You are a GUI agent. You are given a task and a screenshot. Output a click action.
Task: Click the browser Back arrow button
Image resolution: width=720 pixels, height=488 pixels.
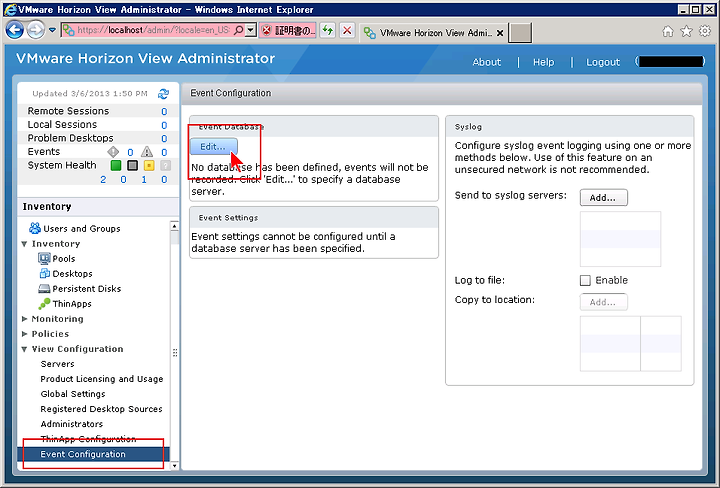click(15, 30)
